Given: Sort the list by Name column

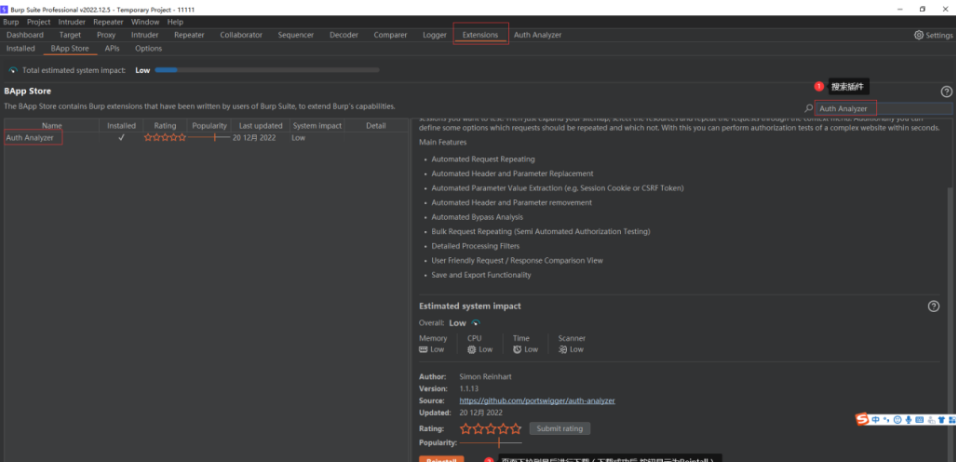Looking at the screenshot, I should 52,126.
